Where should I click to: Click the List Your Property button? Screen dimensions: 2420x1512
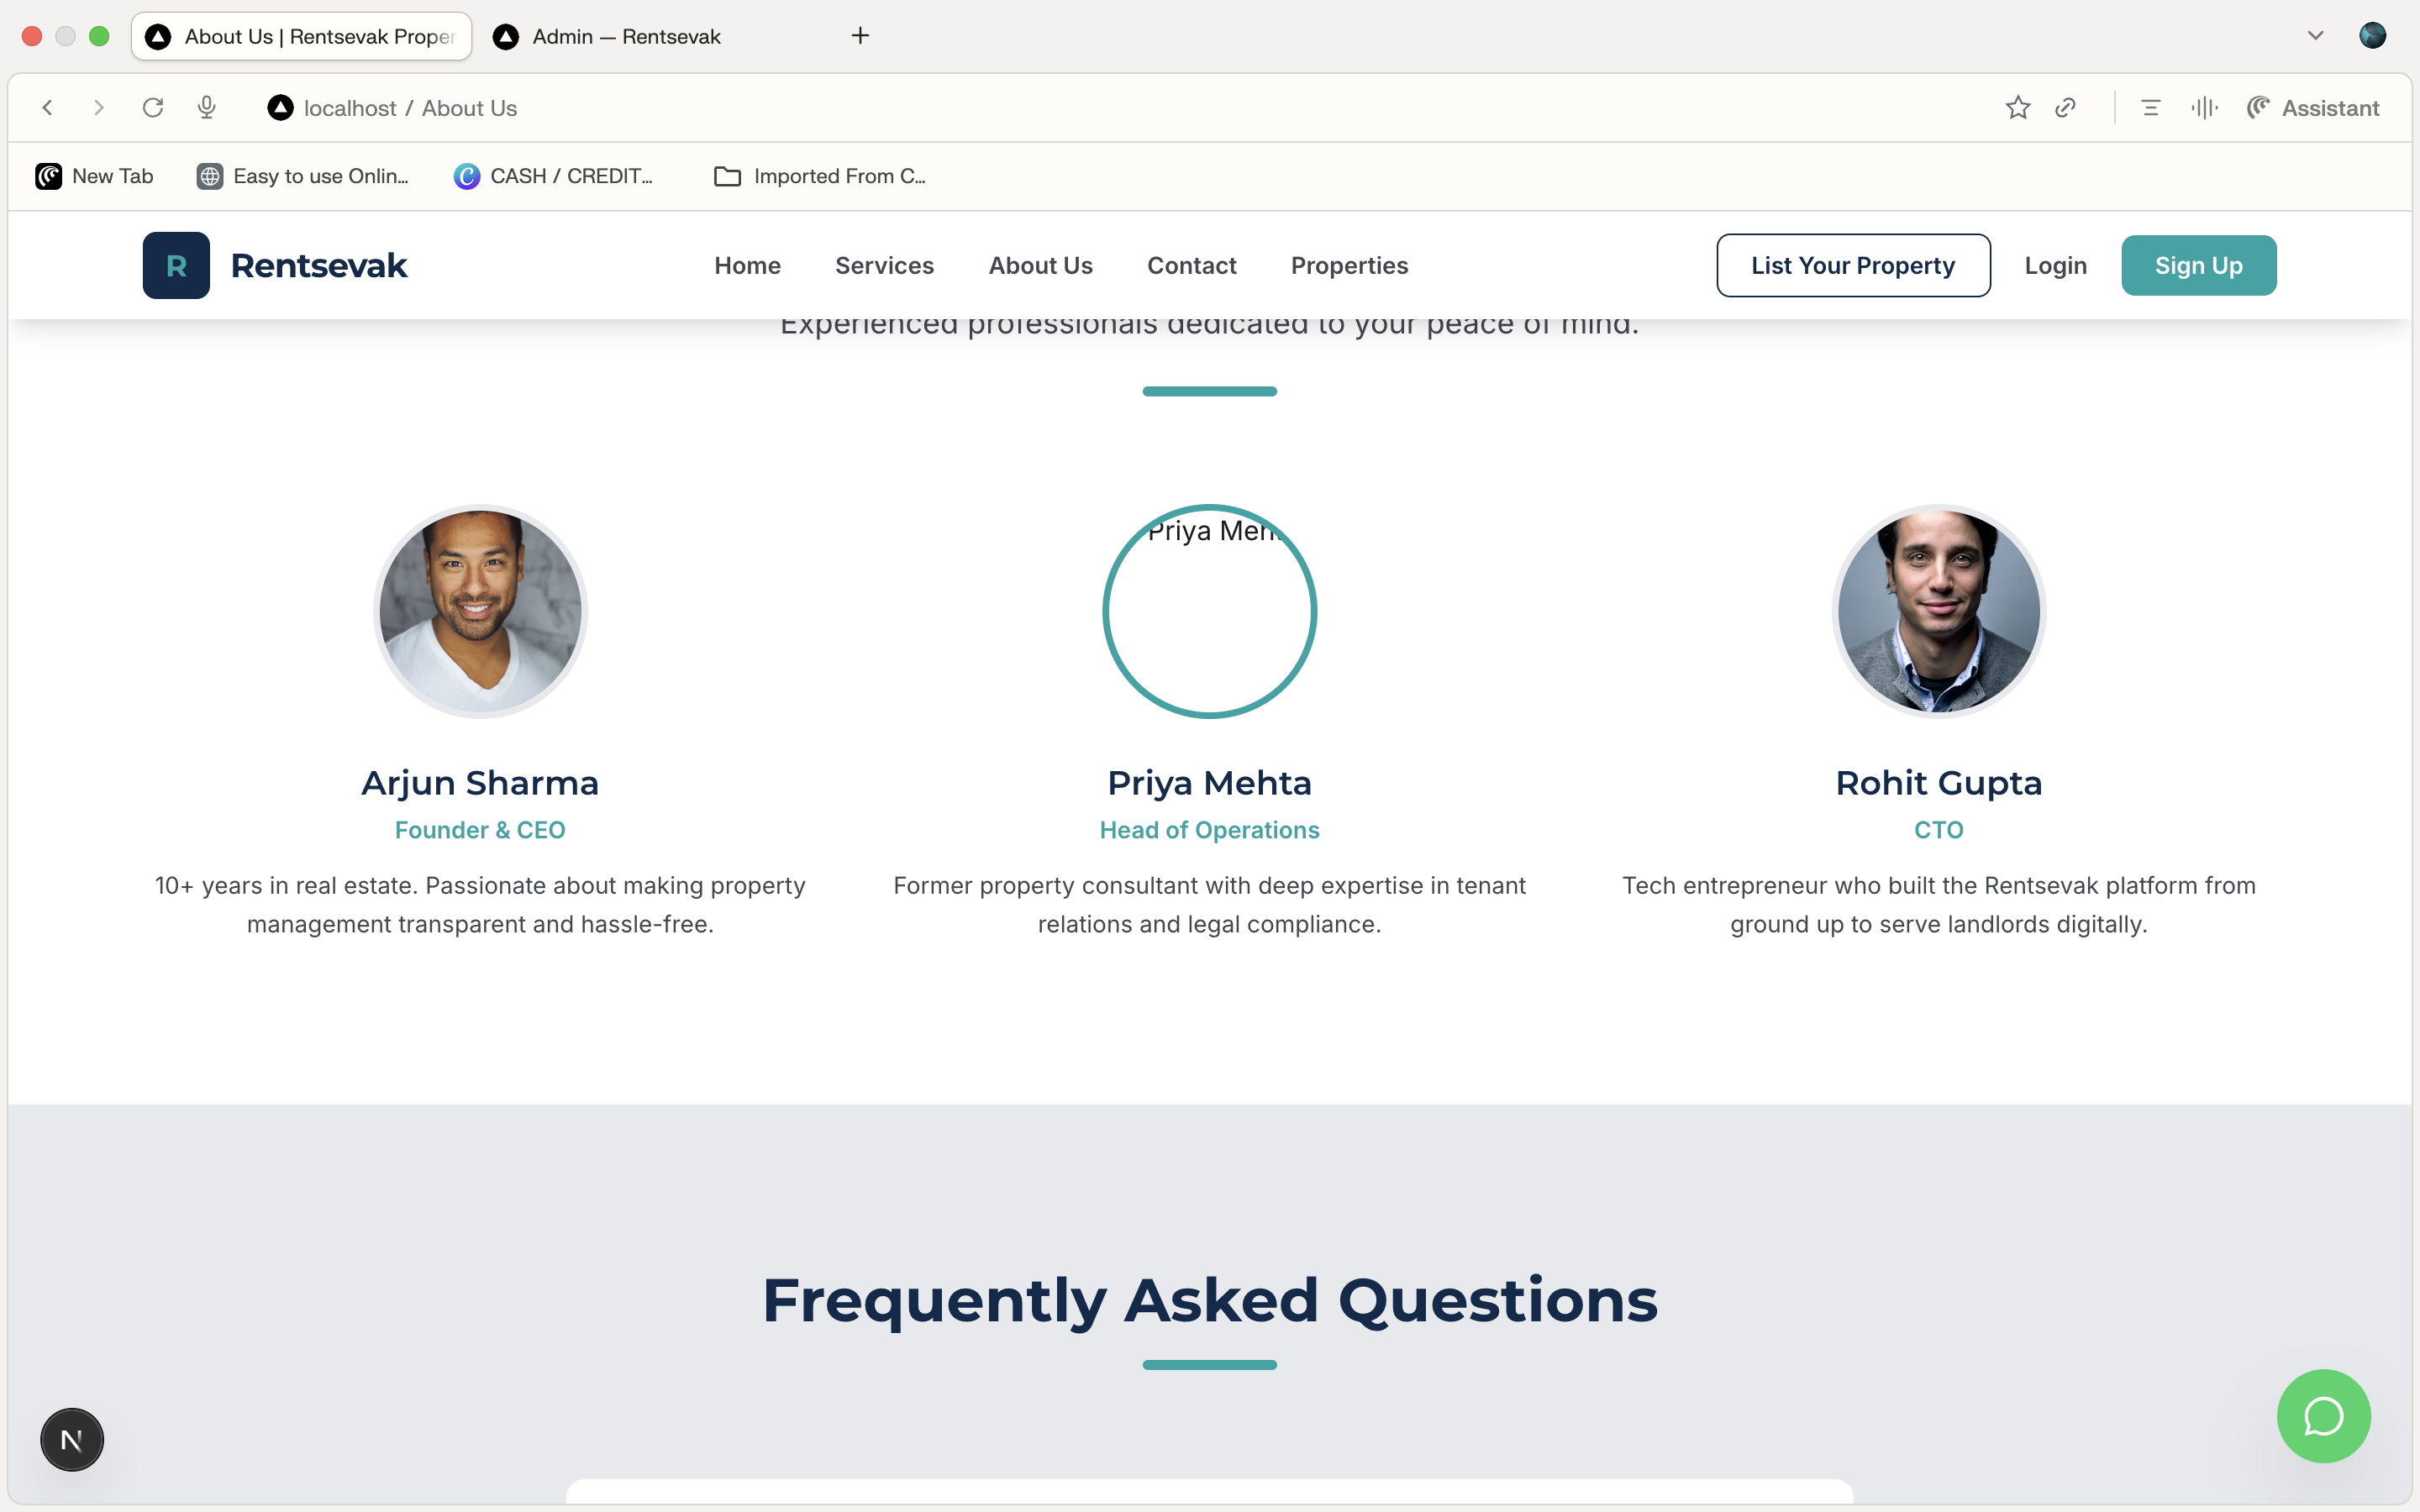(x=1853, y=265)
